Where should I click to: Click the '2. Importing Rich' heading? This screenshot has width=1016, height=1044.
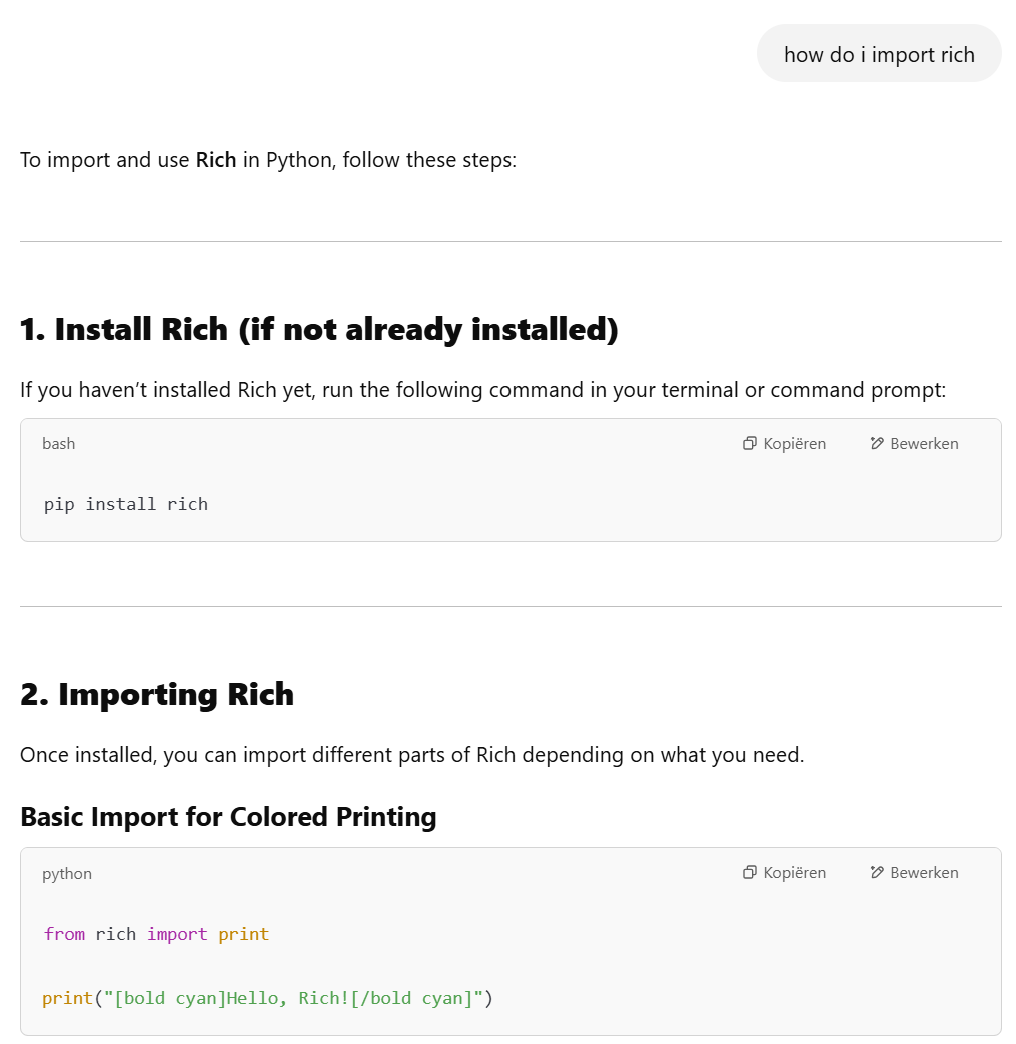(x=156, y=694)
